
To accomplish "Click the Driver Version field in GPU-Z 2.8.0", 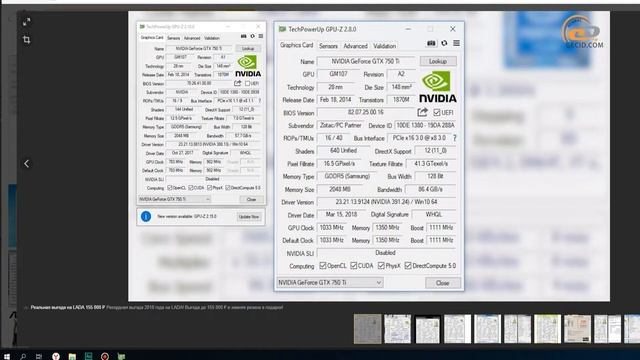I will pyautogui.click(x=386, y=202).
